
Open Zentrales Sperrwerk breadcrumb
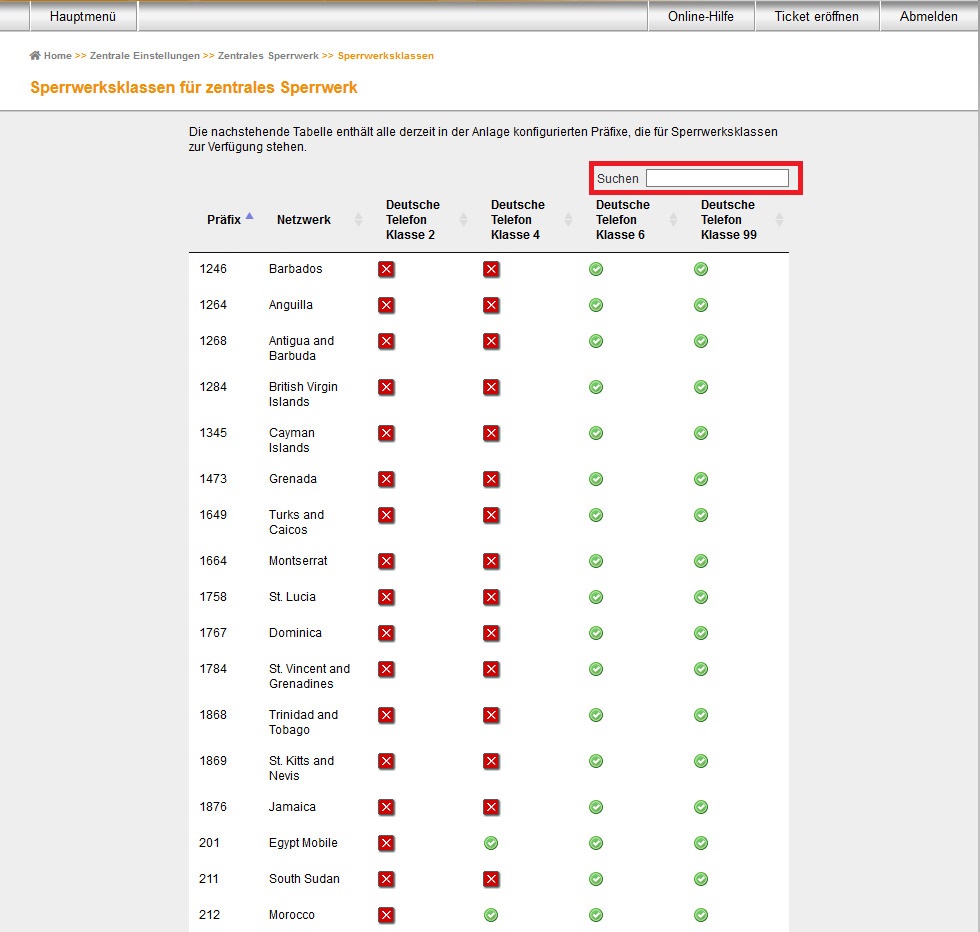[x=268, y=56]
